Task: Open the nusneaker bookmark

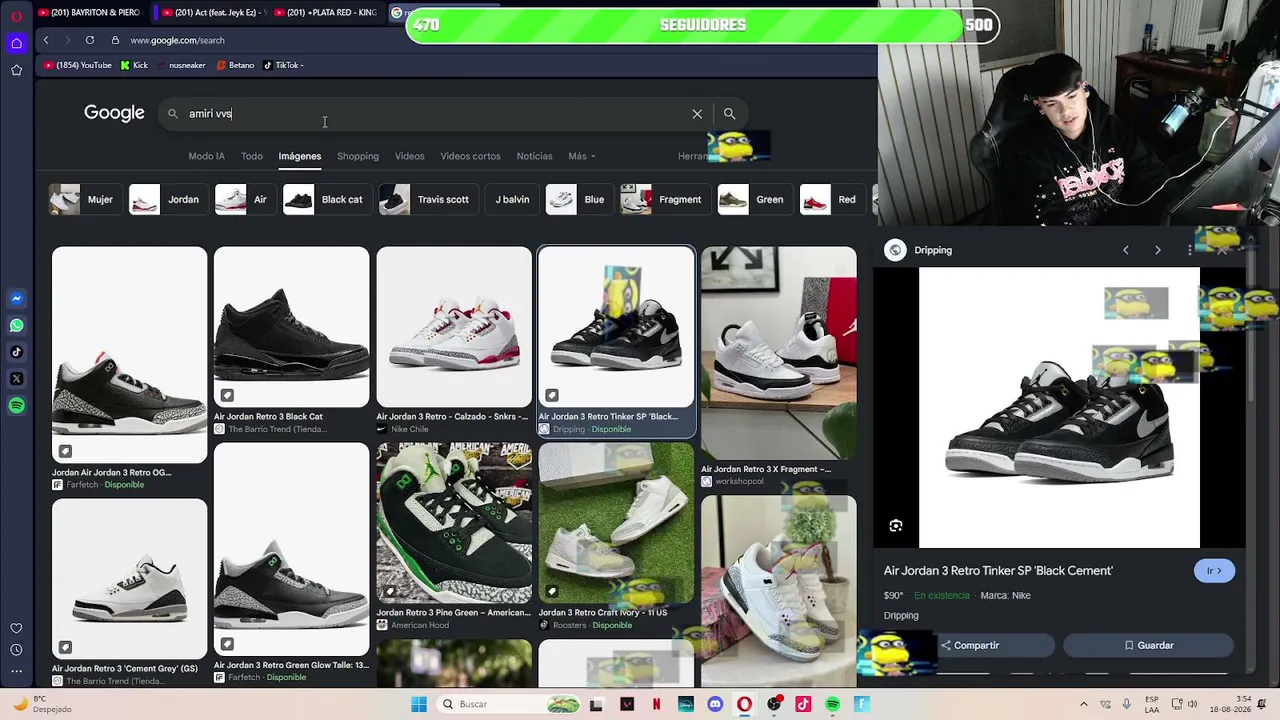Action: click(x=181, y=65)
